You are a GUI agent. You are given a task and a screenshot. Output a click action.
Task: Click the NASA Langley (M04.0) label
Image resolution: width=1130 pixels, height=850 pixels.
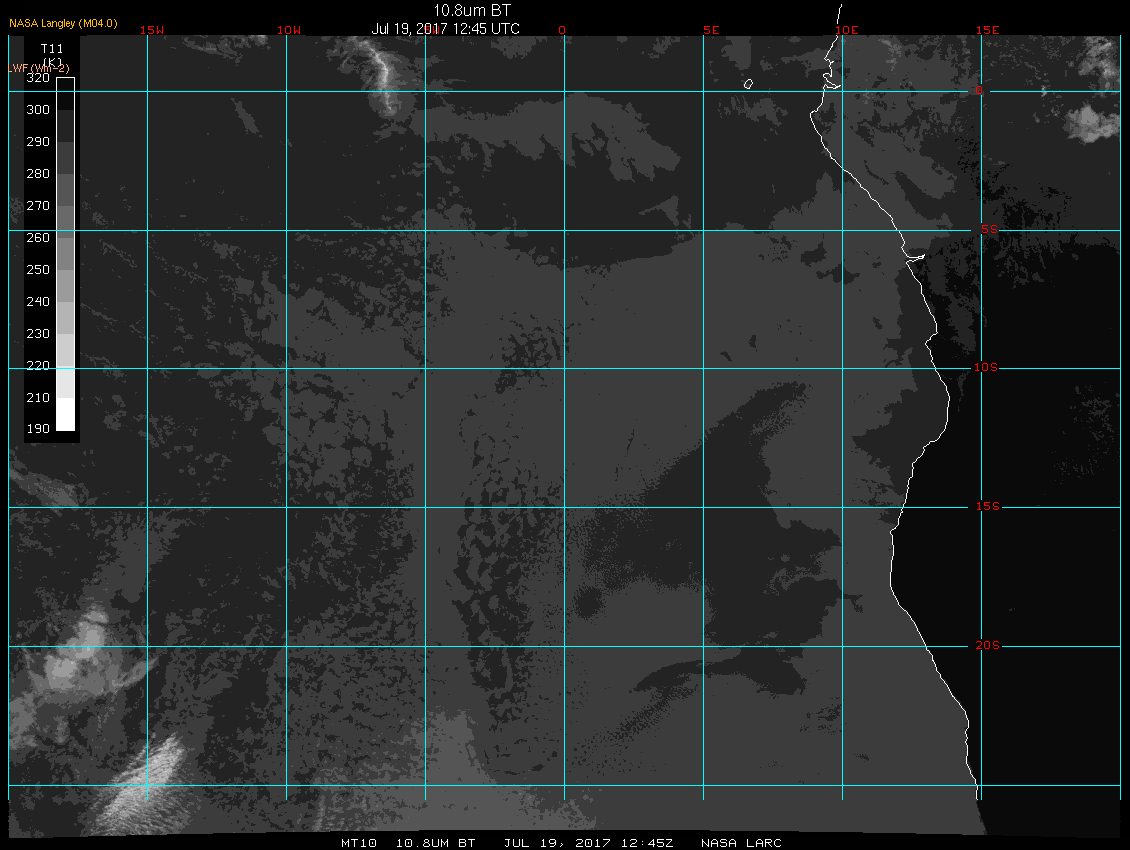pyautogui.click(x=63, y=23)
